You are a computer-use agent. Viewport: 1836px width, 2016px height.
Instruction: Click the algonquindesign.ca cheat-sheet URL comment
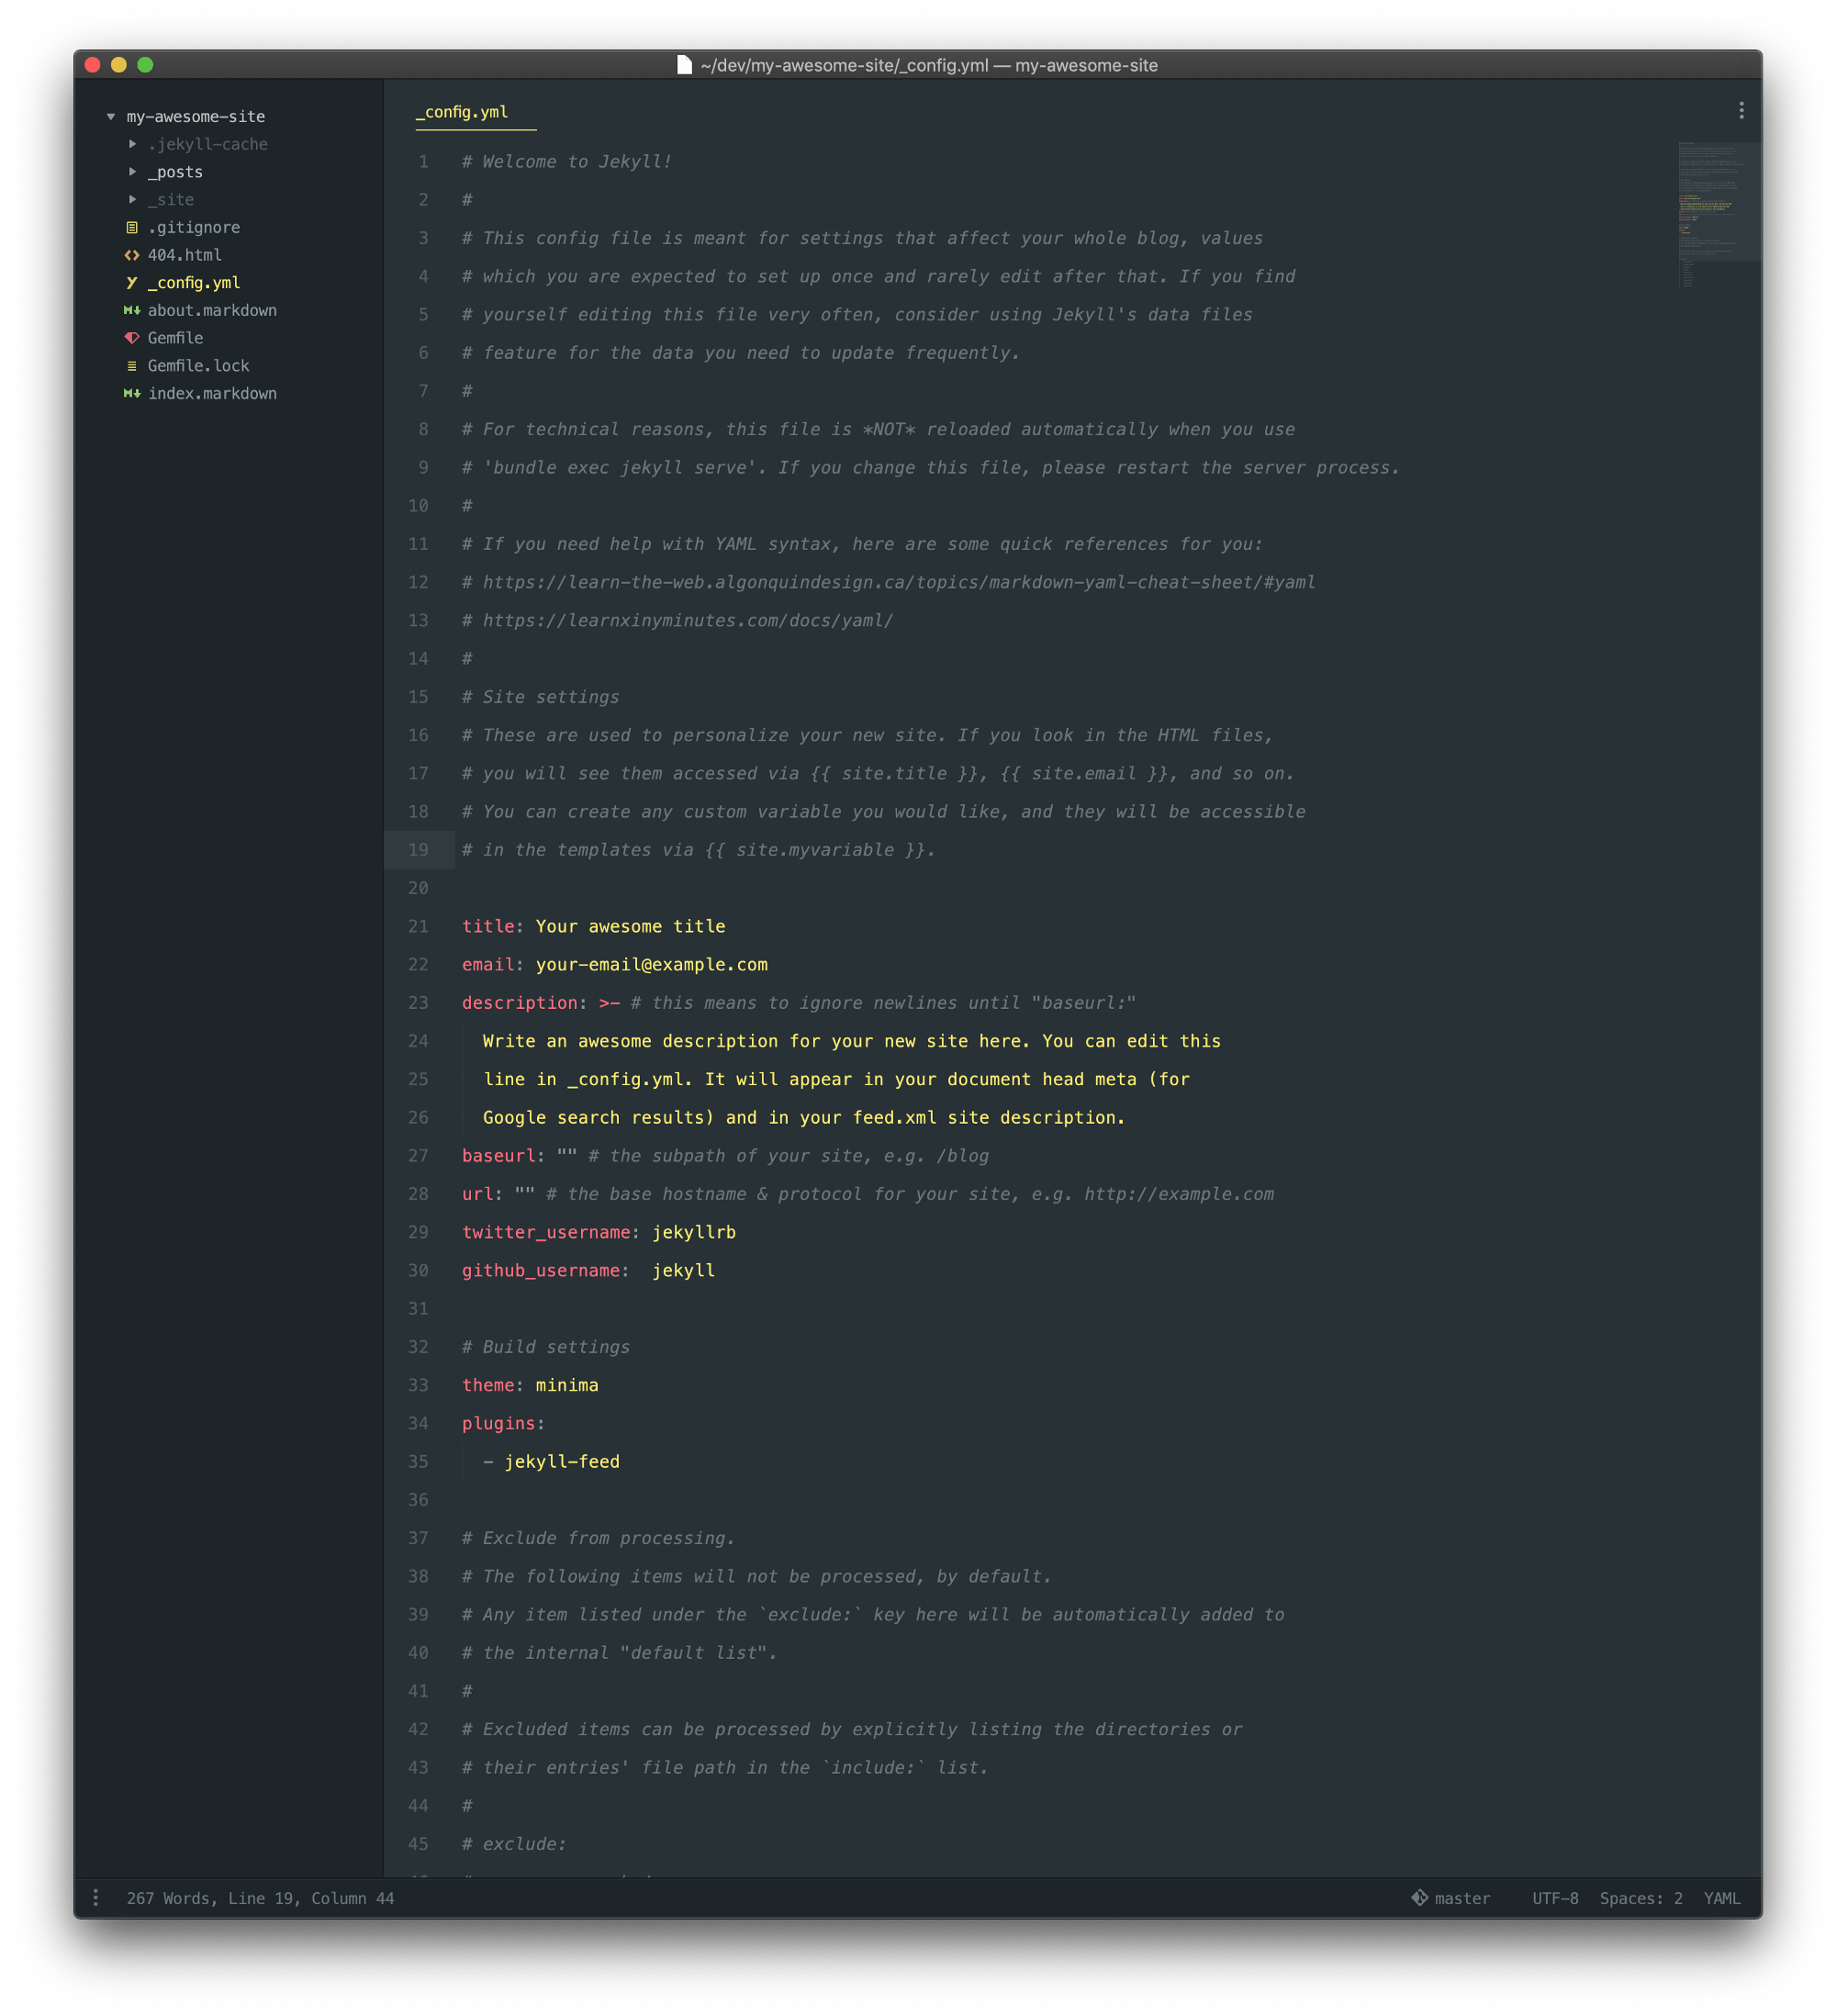click(899, 582)
